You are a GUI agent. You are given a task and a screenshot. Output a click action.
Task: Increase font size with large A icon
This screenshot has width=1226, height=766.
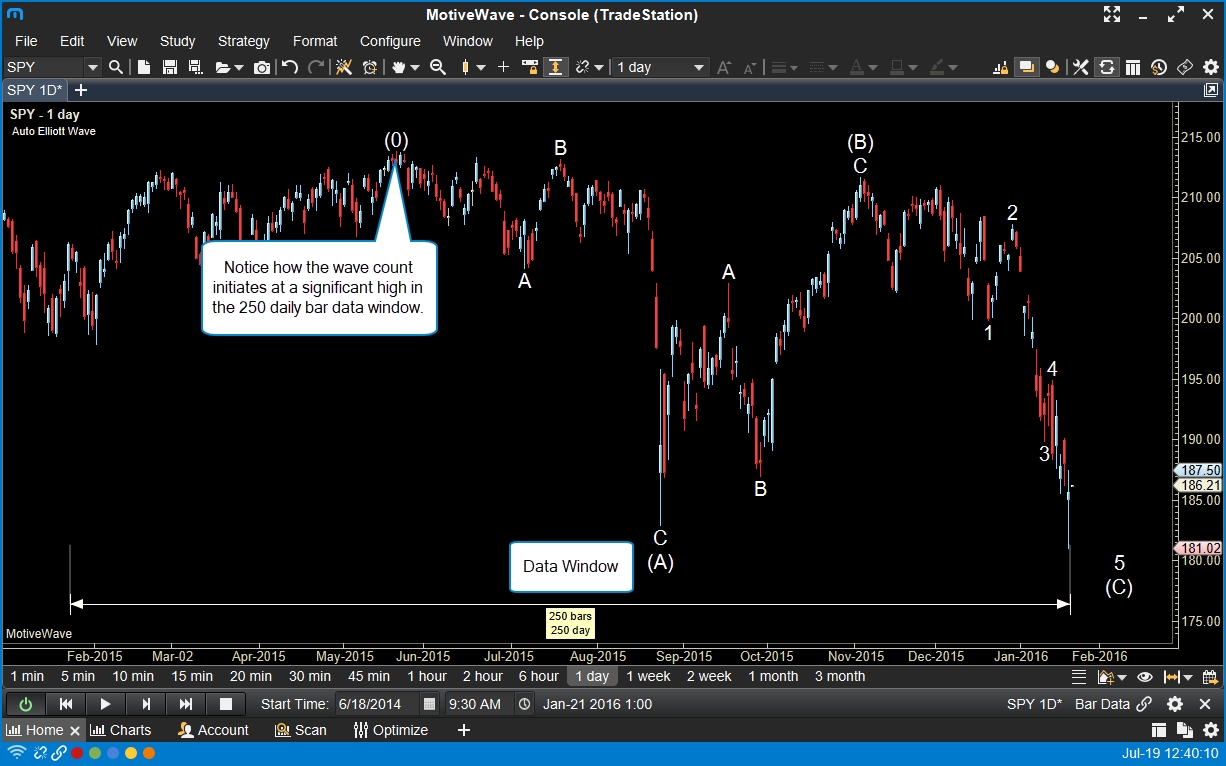point(724,67)
